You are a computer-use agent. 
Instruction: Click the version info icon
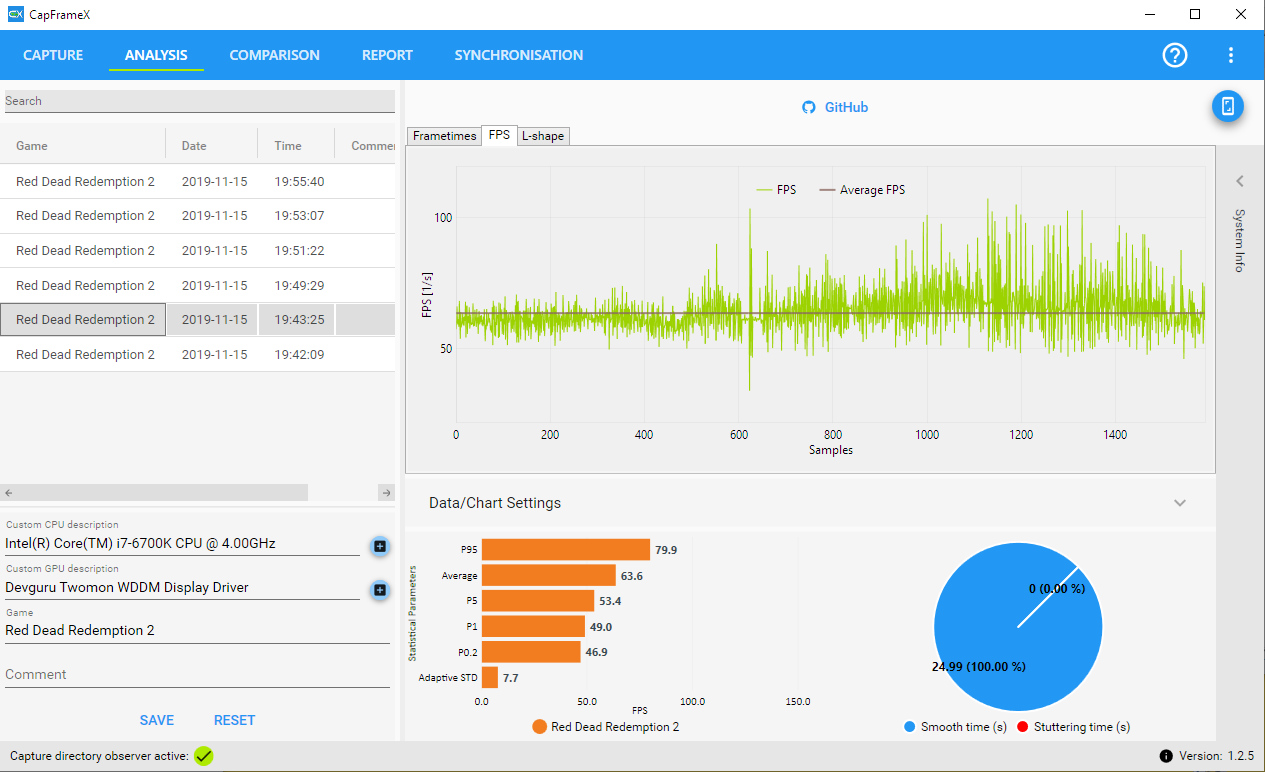pos(1166,756)
